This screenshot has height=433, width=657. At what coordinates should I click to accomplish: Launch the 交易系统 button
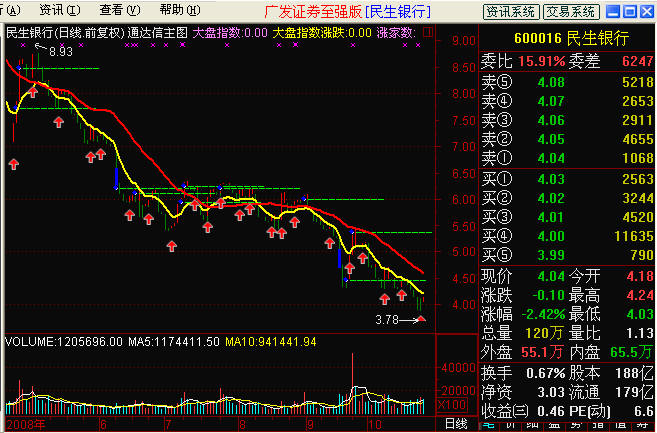571,12
